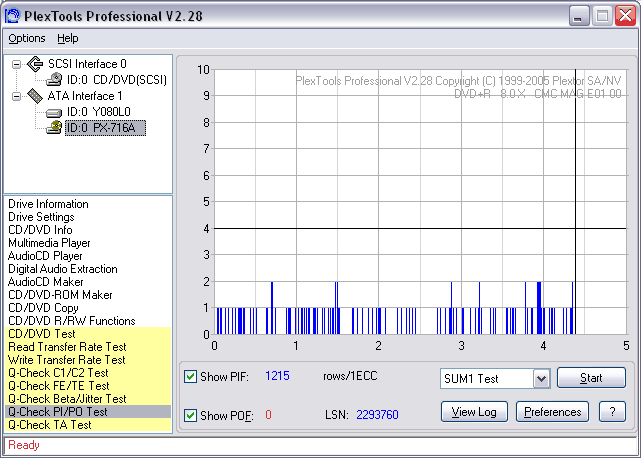Open CD/DVD Copy function
The width and height of the screenshot is (641, 458).
coord(43,308)
